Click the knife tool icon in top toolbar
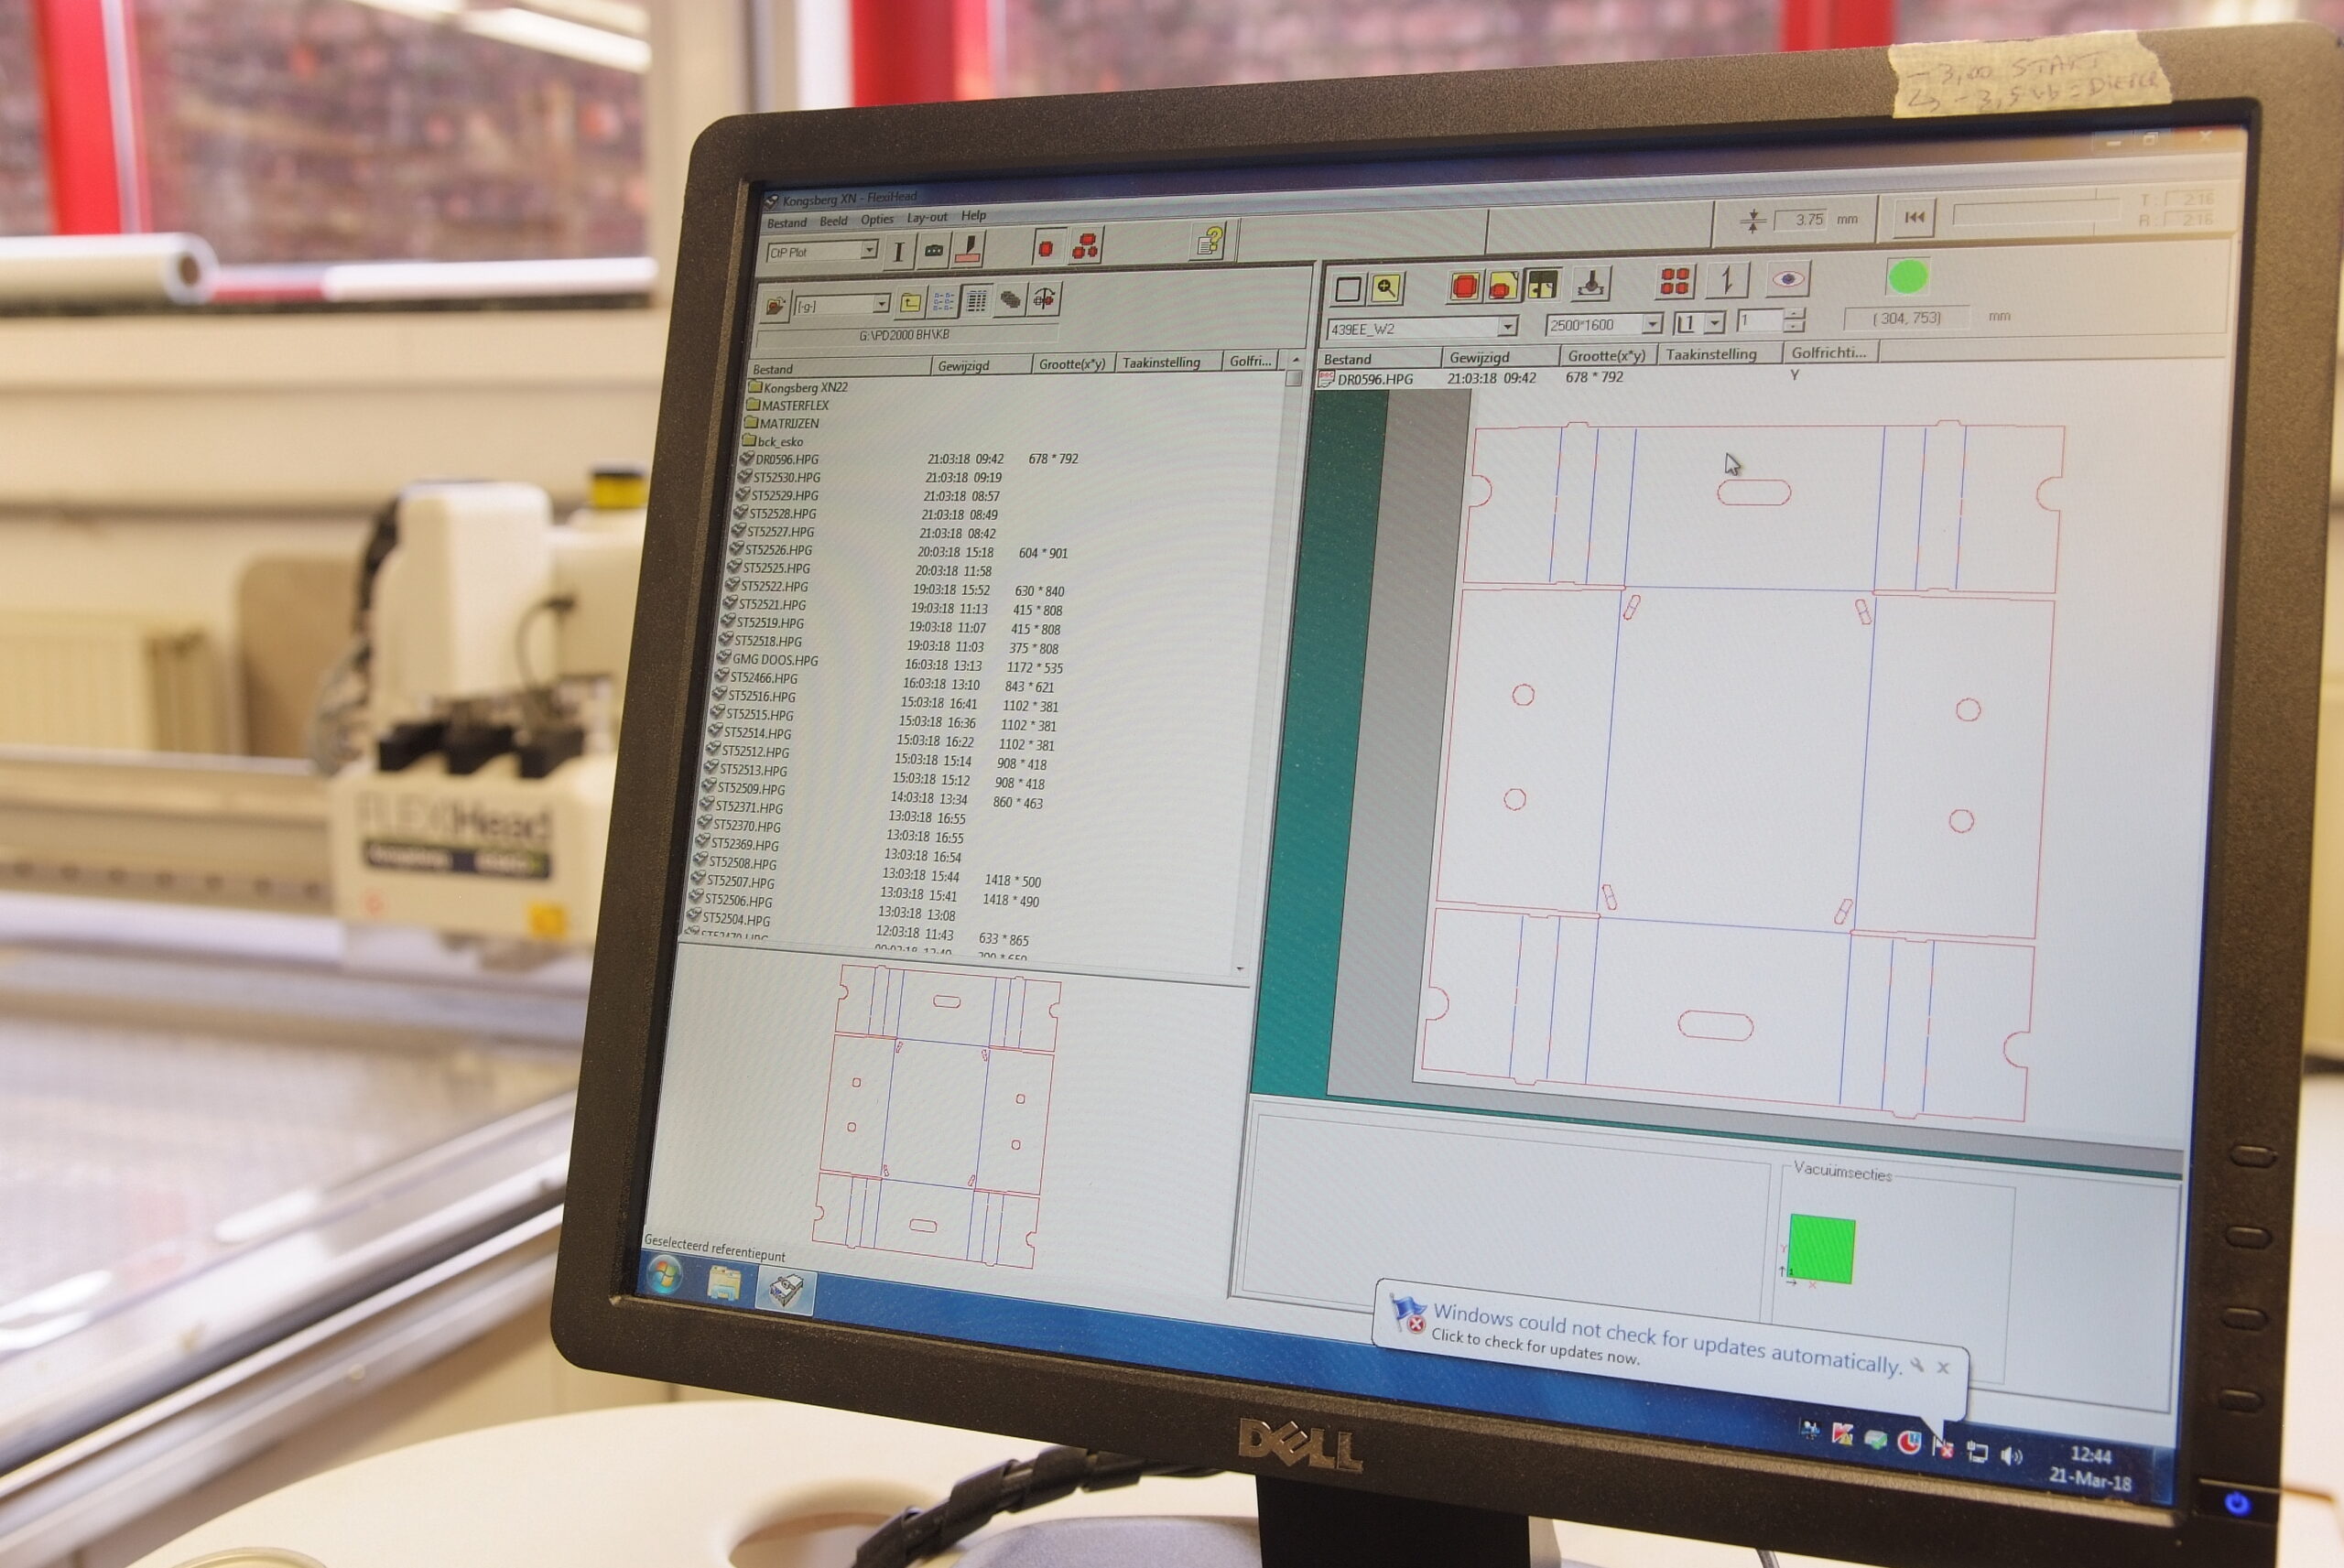The width and height of the screenshot is (2344, 1568). (968, 249)
